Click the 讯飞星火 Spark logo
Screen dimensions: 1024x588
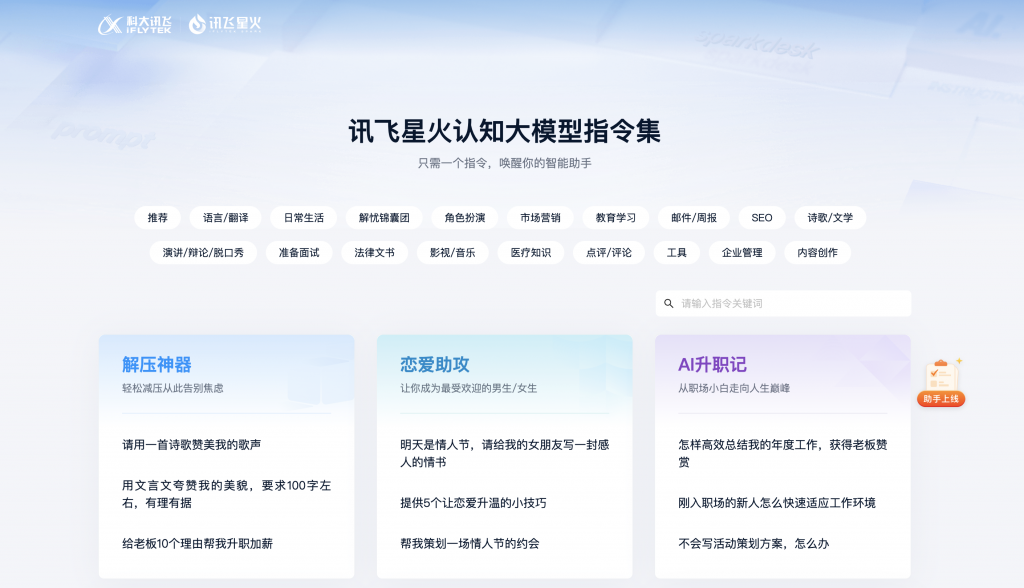225,24
